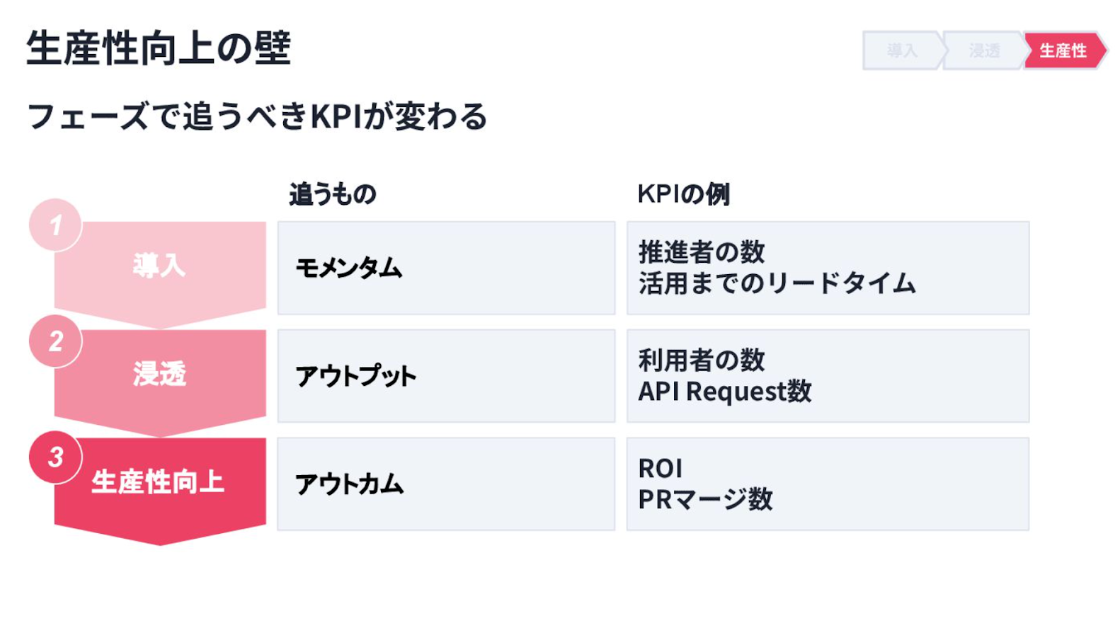Click the number 1 circle badge
Viewport: 1120px width, 627px height.
click(56, 225)
